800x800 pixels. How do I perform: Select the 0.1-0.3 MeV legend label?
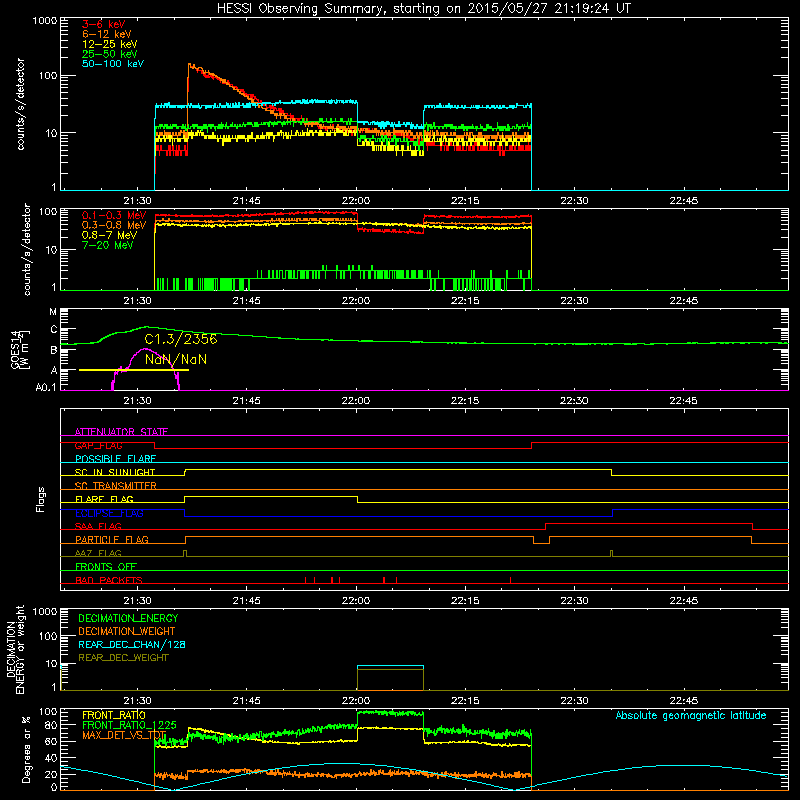[x=114, y=215]
